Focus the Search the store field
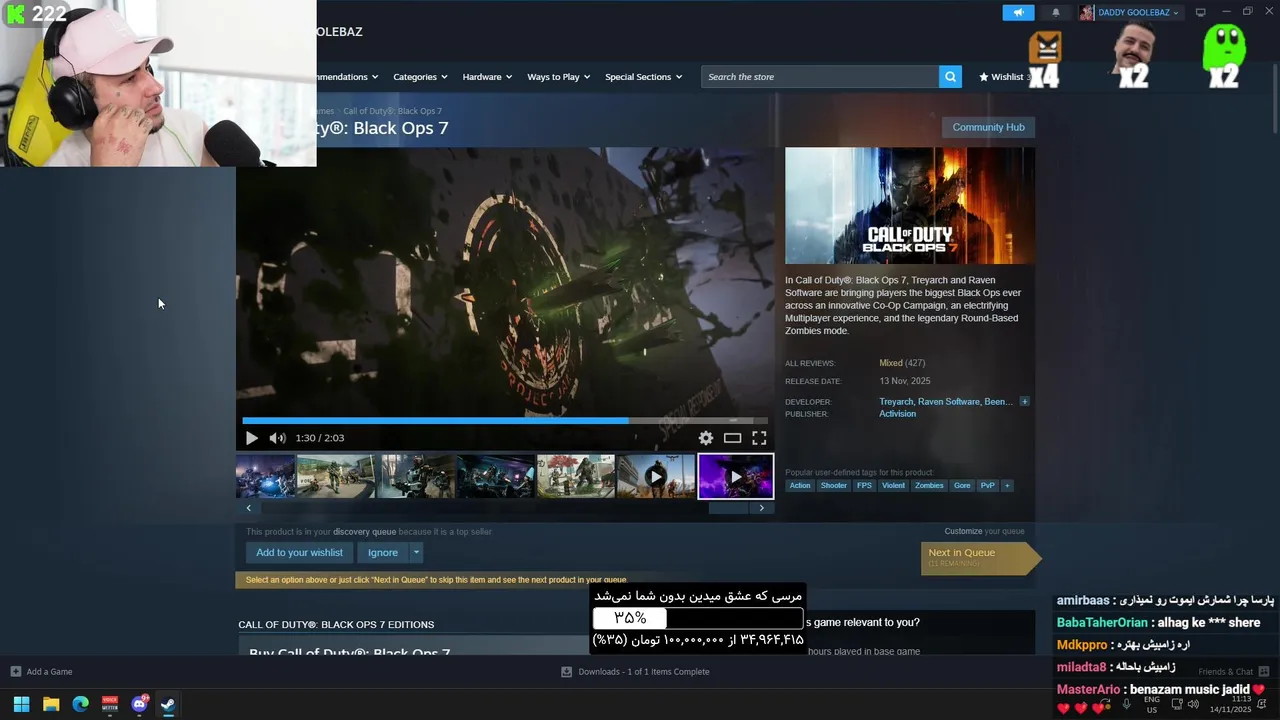This screenshot has width=1280, height=720. pyautogui.click(x=820, y=77)
